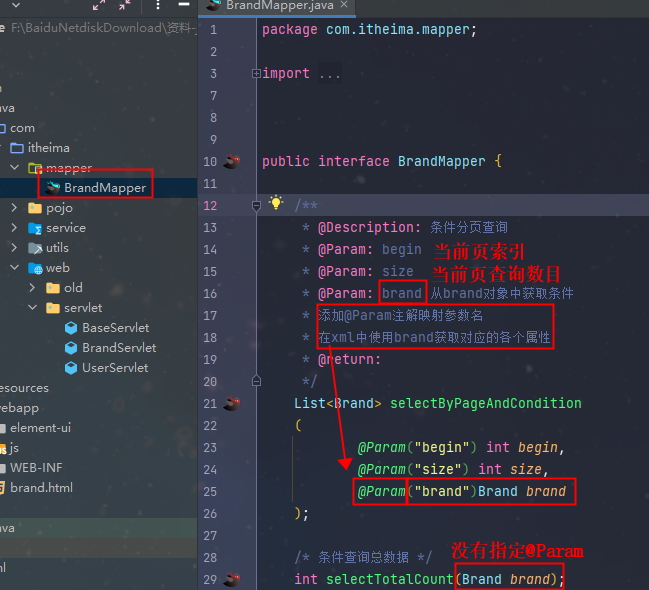
Task: Close the BrandMapper.java editor tab
Action: point(344,5)
